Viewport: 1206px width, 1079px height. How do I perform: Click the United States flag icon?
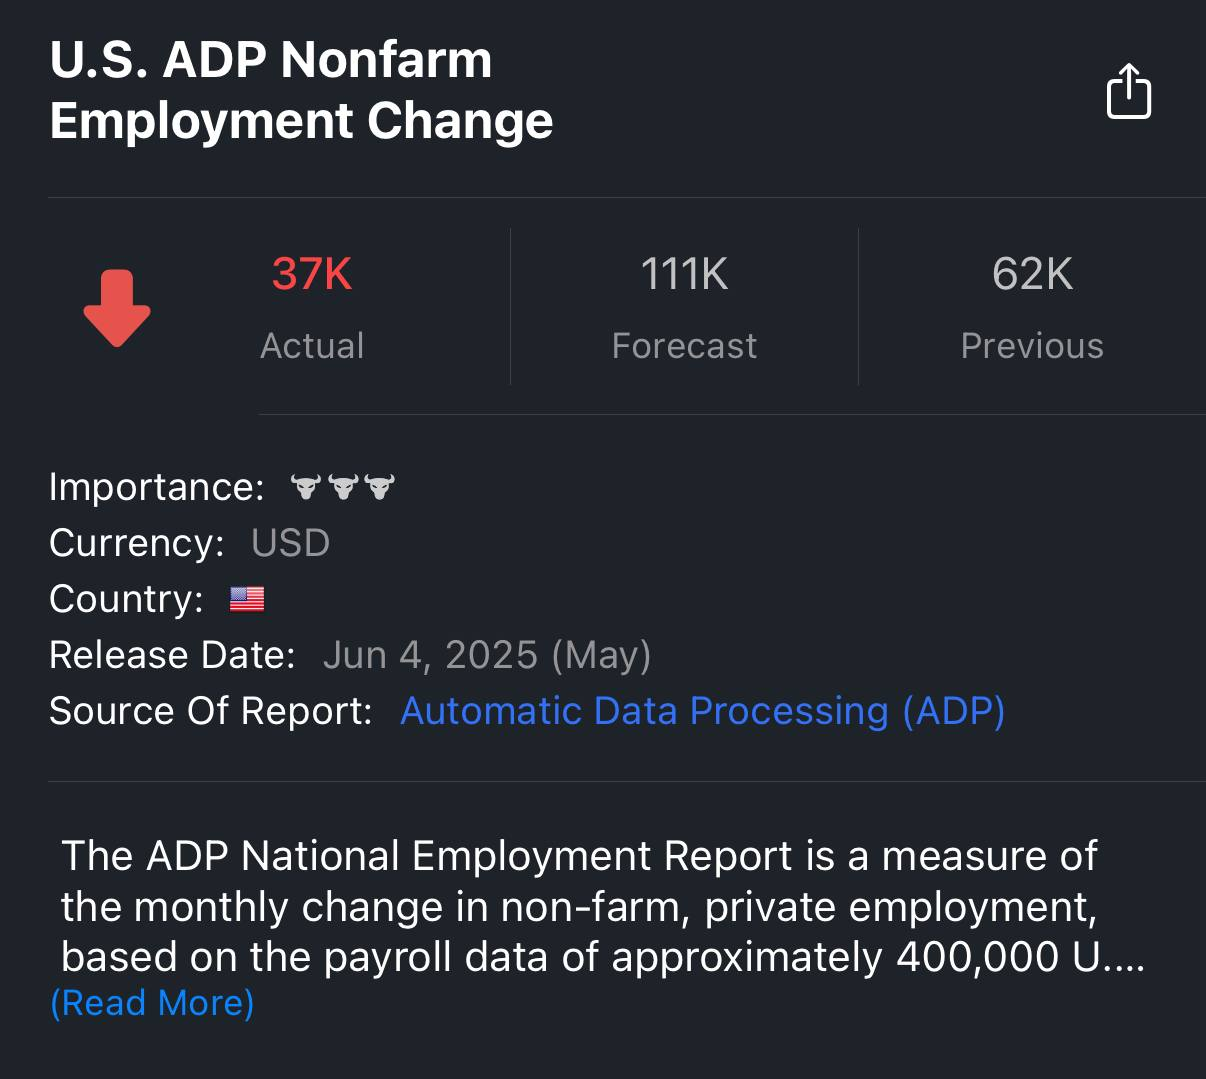tap(247, 599)
